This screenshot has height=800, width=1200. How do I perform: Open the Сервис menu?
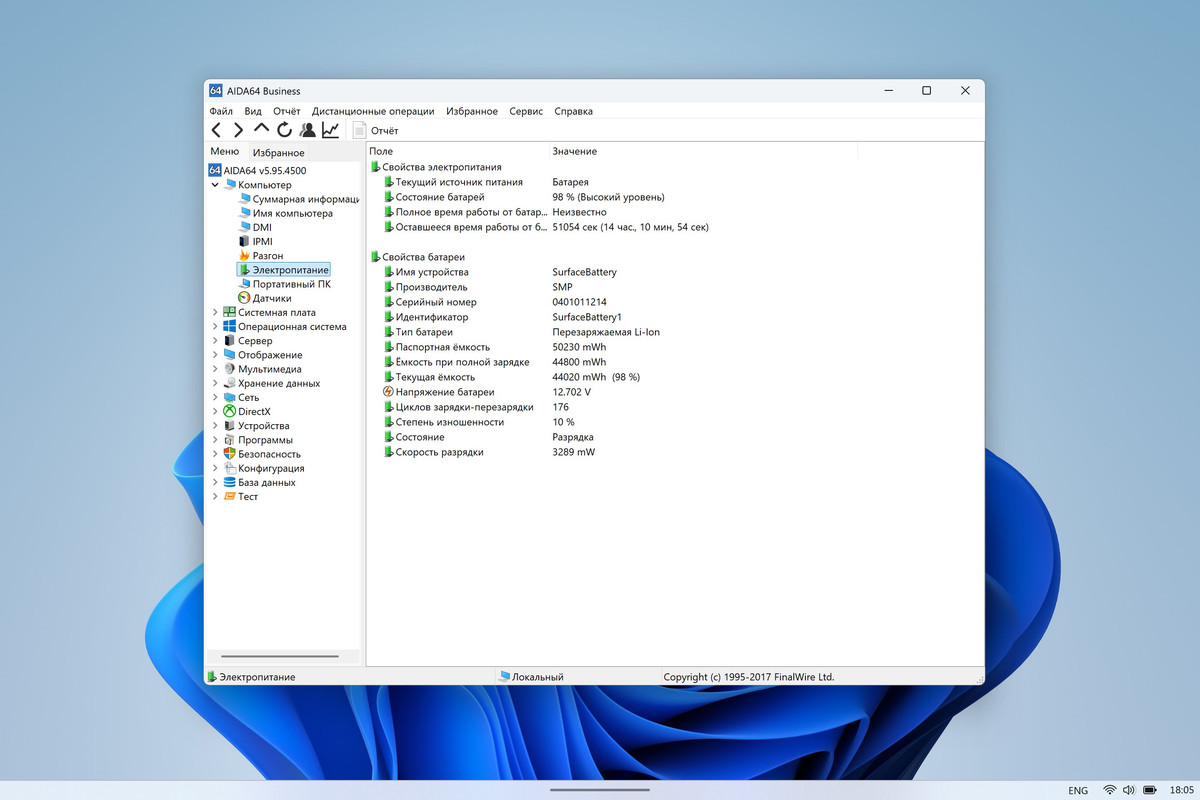526,111
